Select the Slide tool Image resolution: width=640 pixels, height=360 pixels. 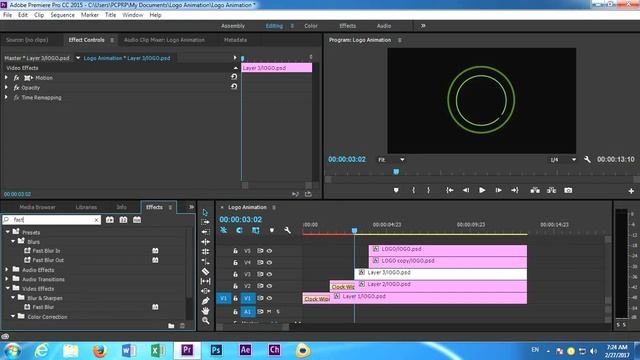(205, 291)
